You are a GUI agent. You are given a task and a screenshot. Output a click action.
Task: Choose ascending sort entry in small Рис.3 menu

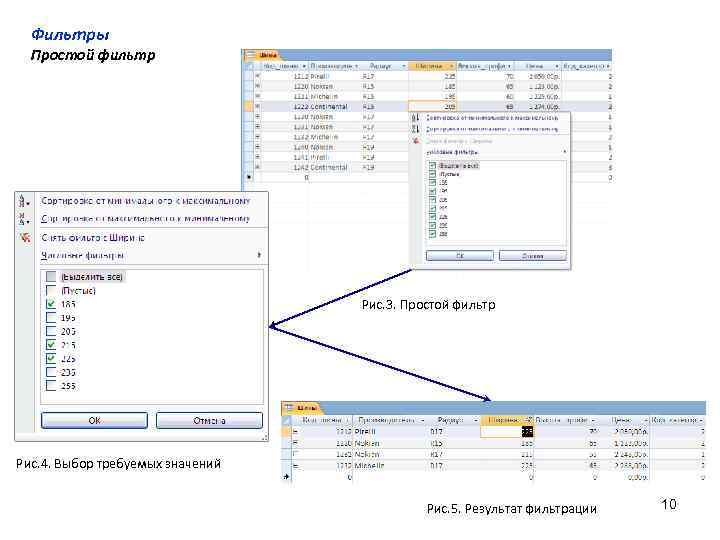(x=492, y=118)
